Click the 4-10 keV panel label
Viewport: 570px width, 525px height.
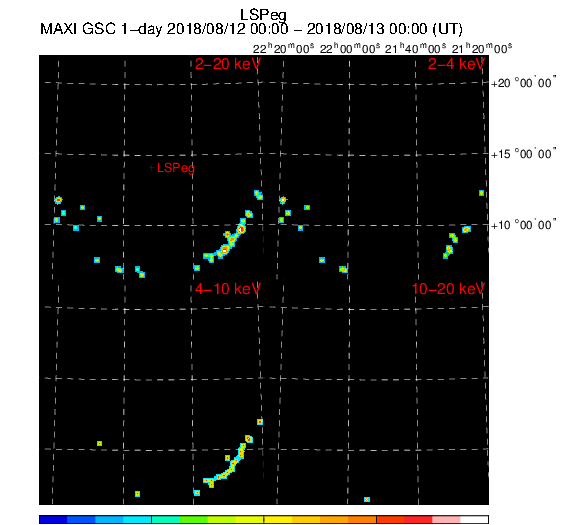coord(228,289)
